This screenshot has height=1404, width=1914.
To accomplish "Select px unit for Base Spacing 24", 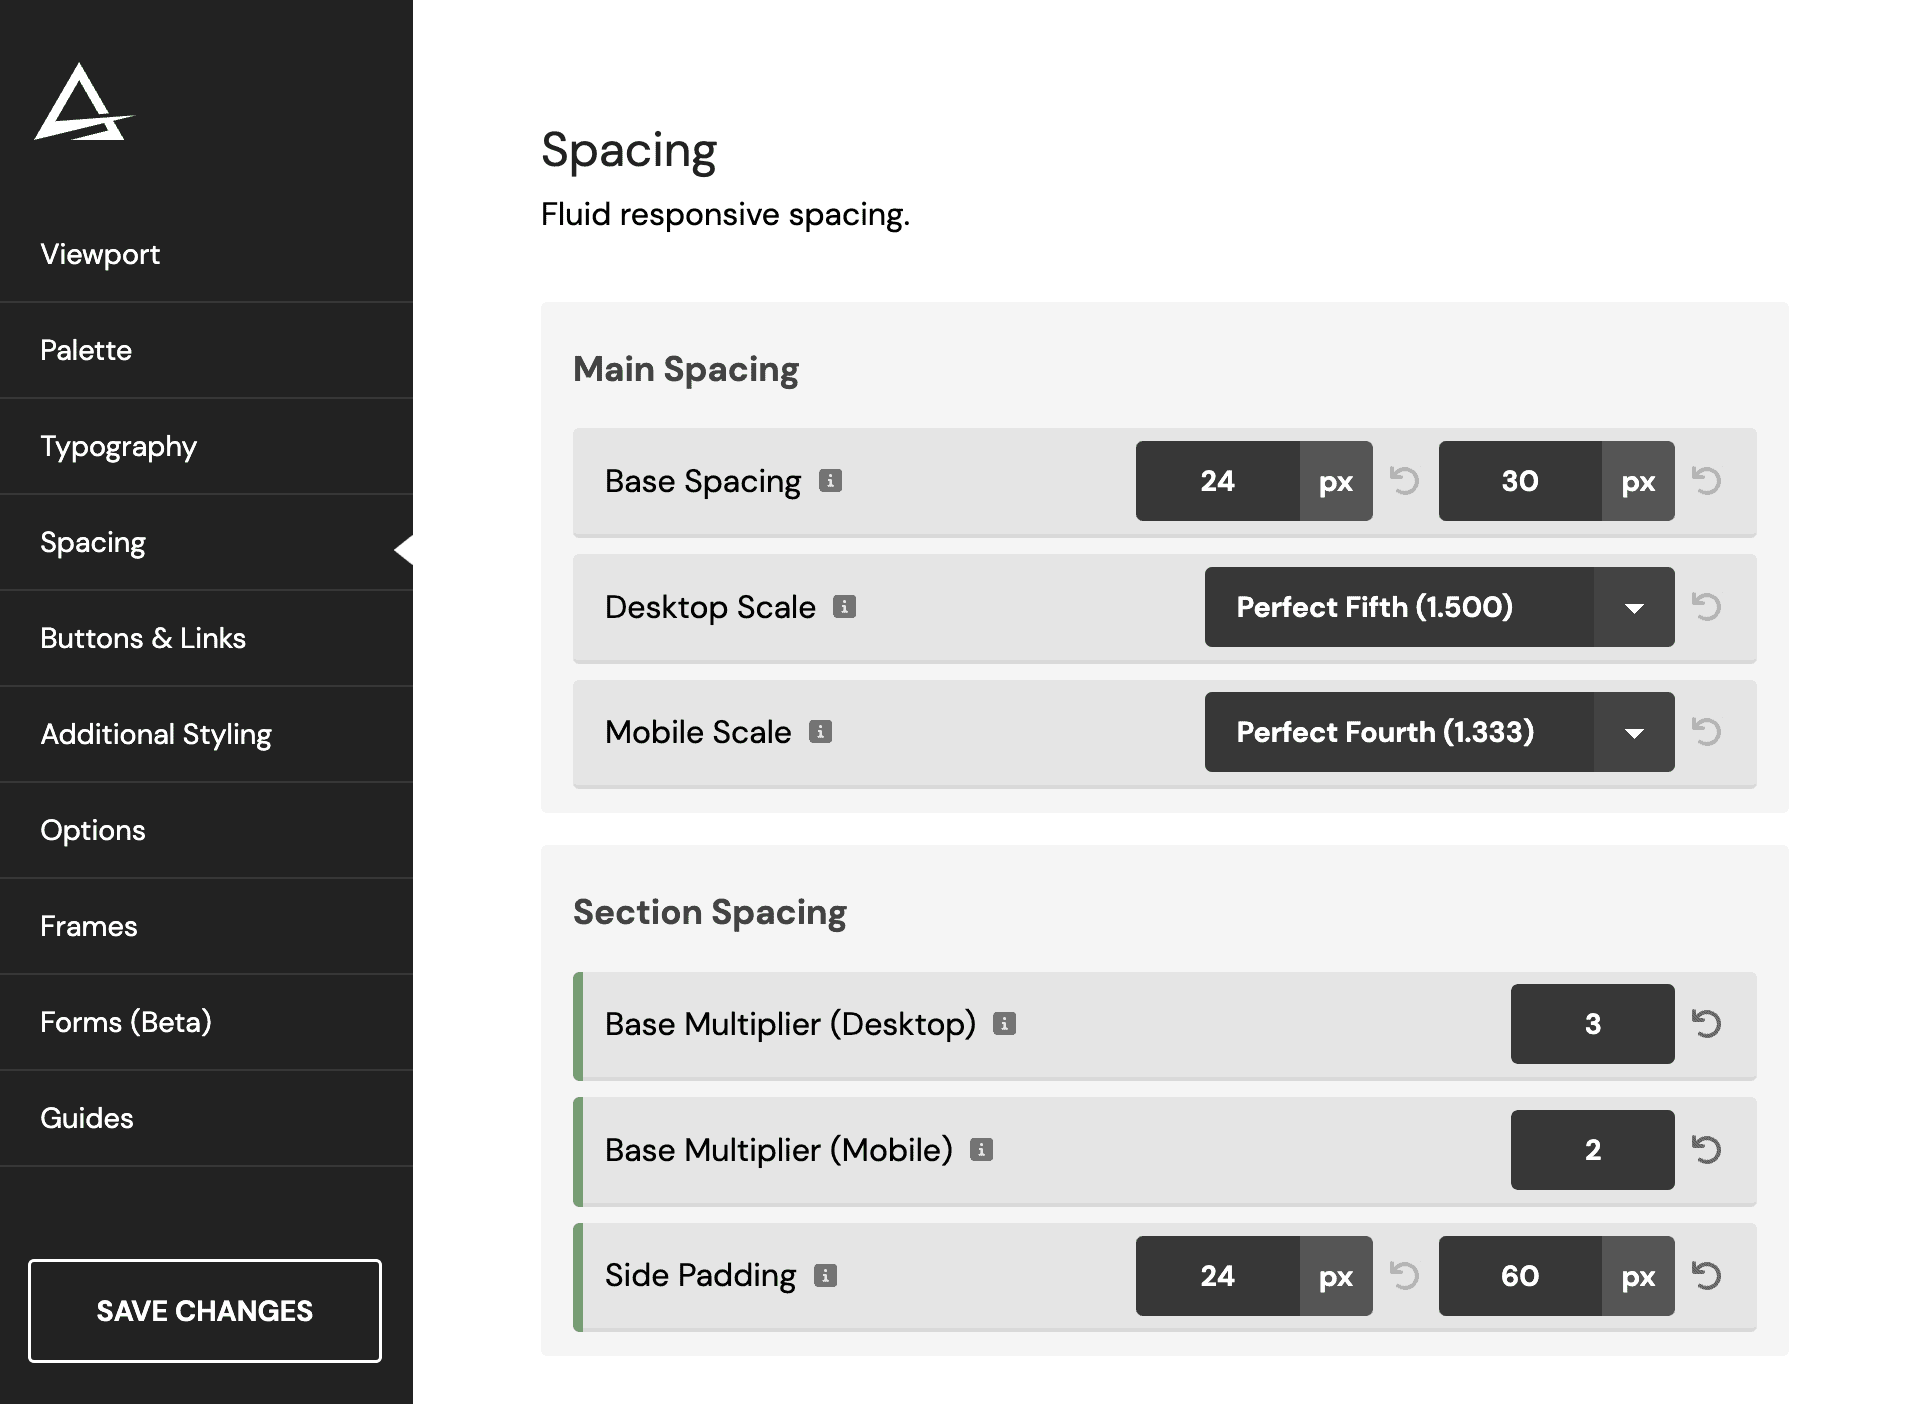I will [x=1336, y=481].
